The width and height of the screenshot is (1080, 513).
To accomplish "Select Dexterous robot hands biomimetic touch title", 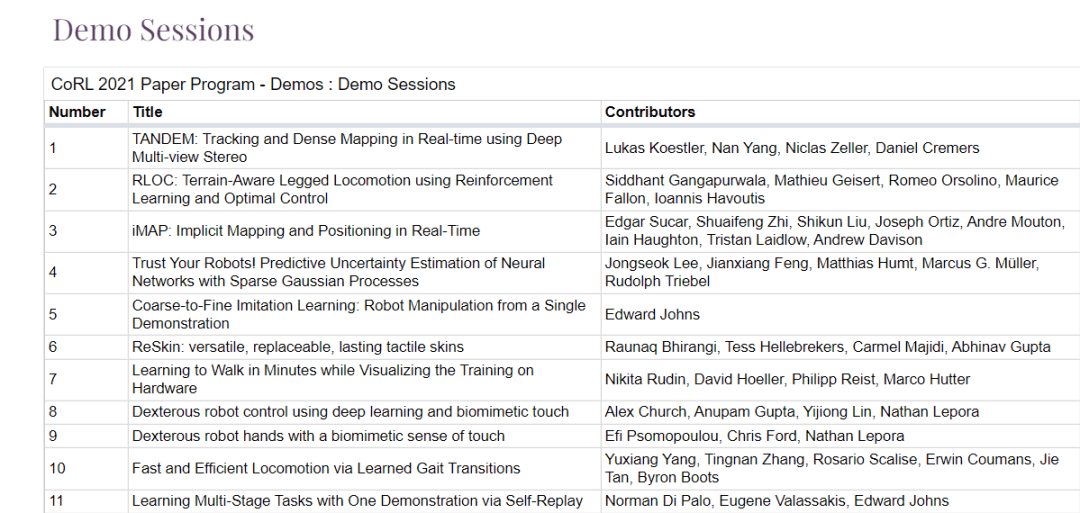I will point(318,436).
